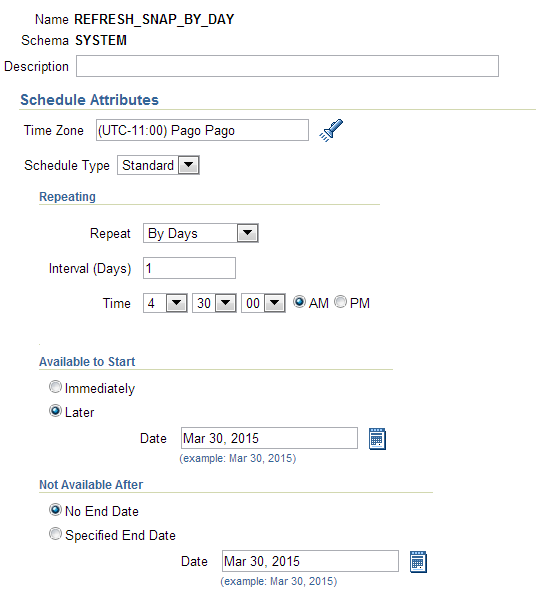Select the AM radio button
The image size is (536, 597).
pyautogui.click(x=299, y=302)
